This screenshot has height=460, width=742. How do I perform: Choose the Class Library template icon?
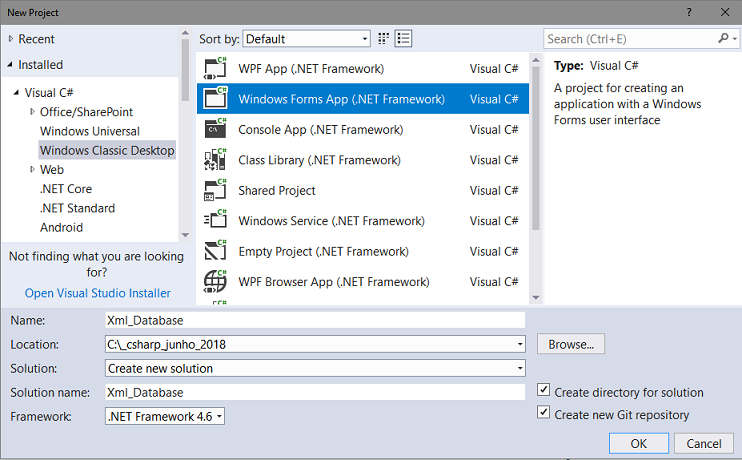pyautogui.click(x=215, y=160)
